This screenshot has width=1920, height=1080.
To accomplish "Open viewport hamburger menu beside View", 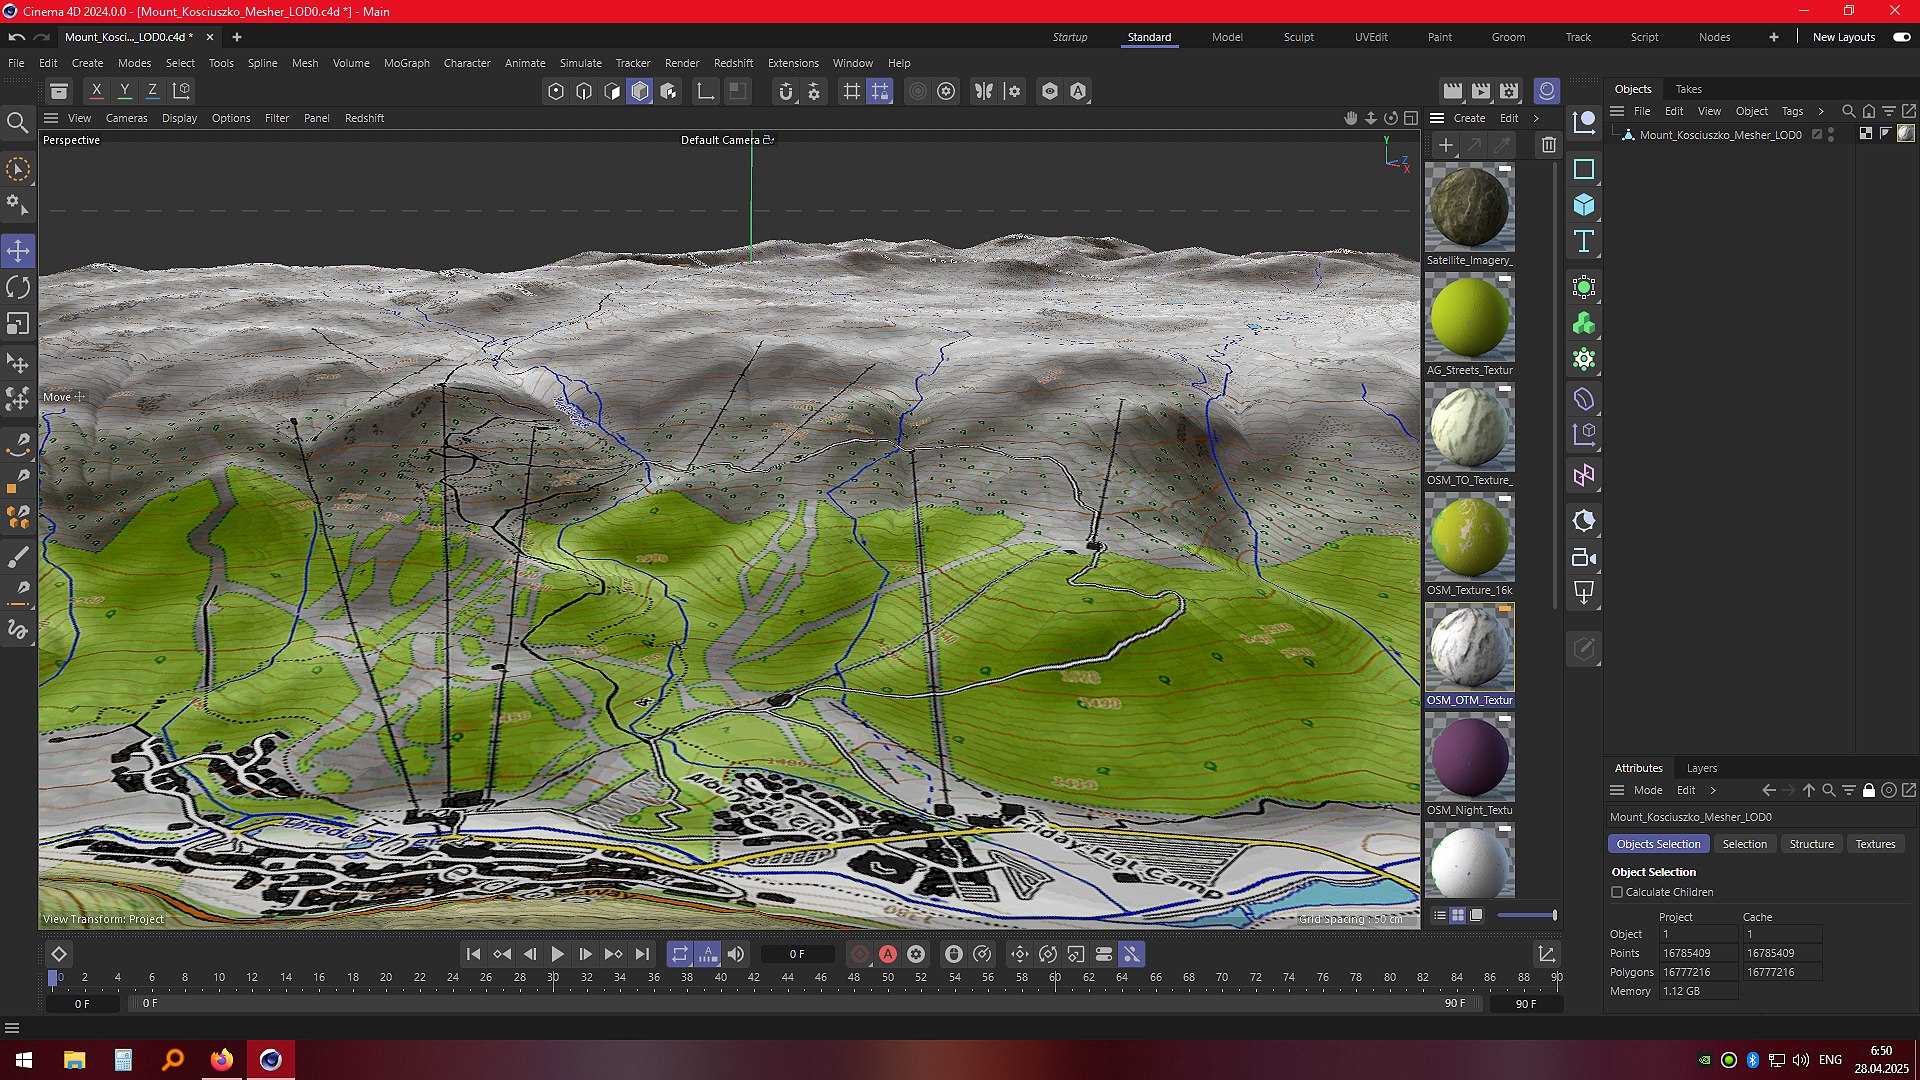I will coord(51,118).
